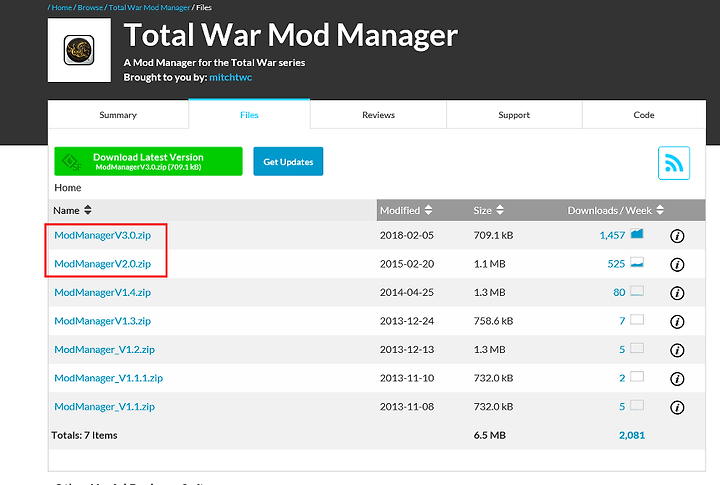Go to the Support tab
The height and width of the screenshot is (485, 720).
tap(514, 115)
